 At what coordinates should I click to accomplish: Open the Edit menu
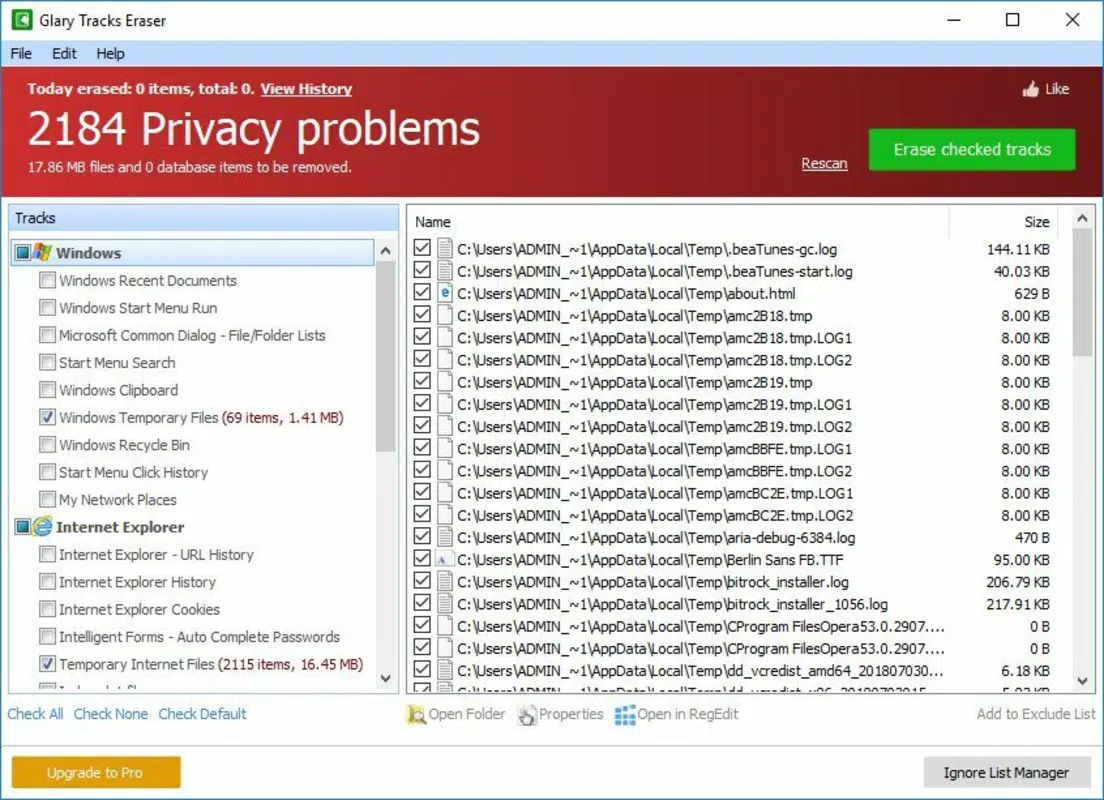64,54
